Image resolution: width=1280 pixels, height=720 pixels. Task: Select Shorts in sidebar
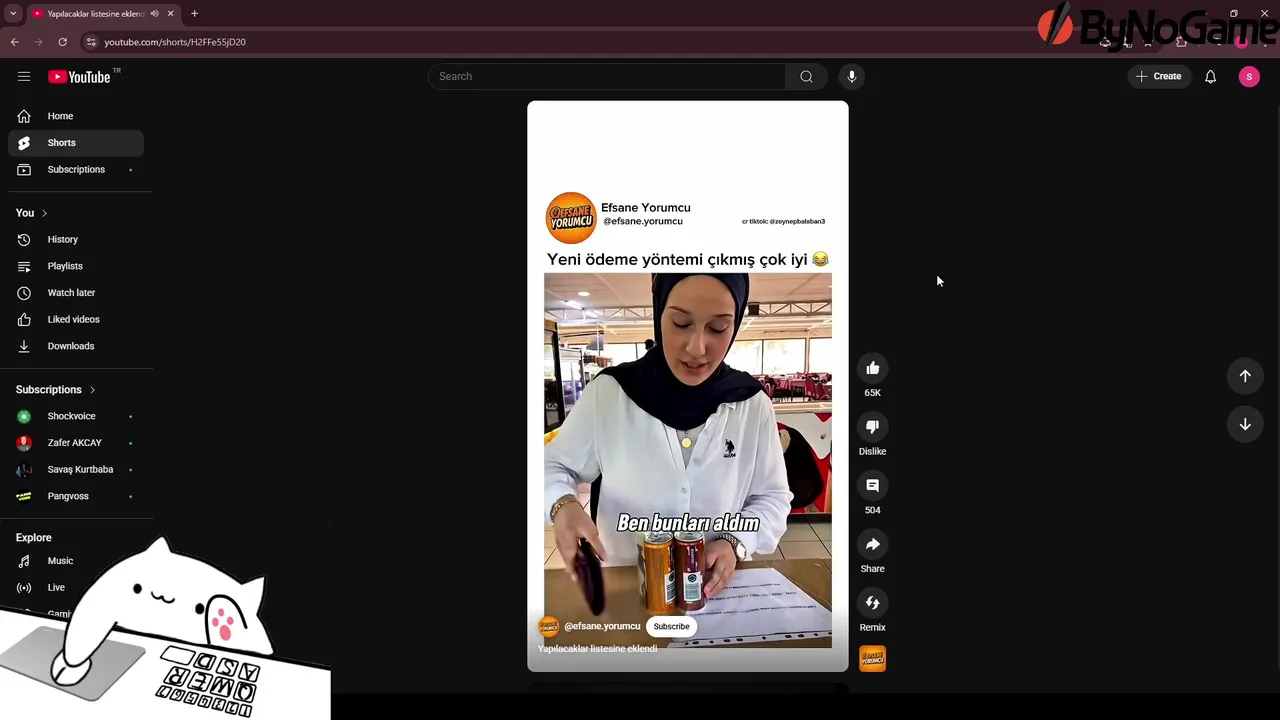(76, 143)
